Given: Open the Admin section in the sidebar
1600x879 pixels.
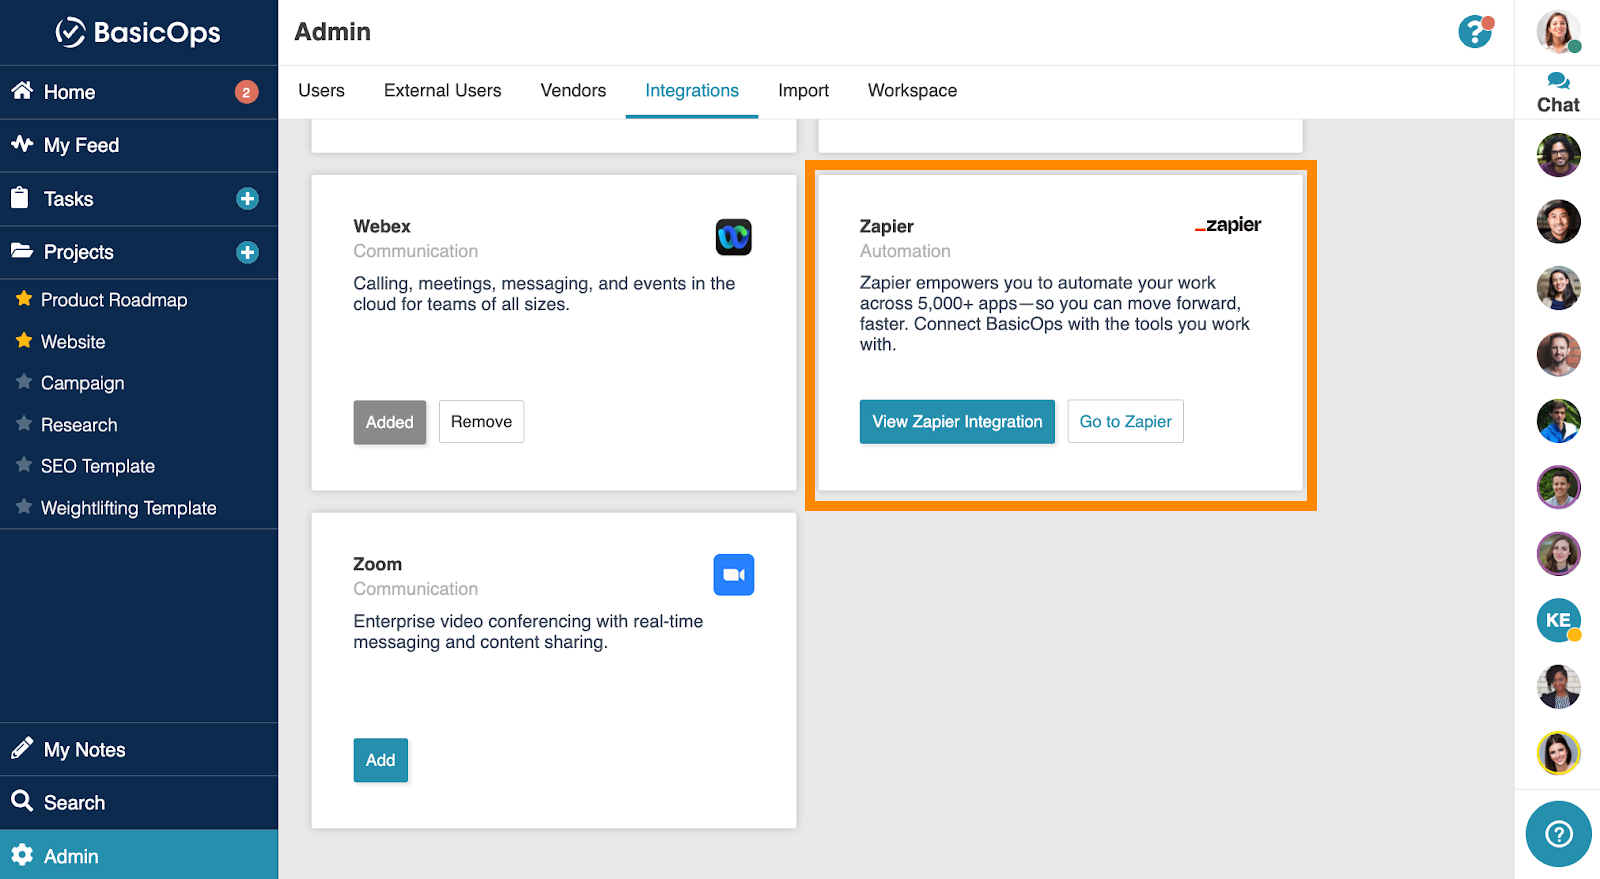Looking at the screenshot, I should (139, 856).
